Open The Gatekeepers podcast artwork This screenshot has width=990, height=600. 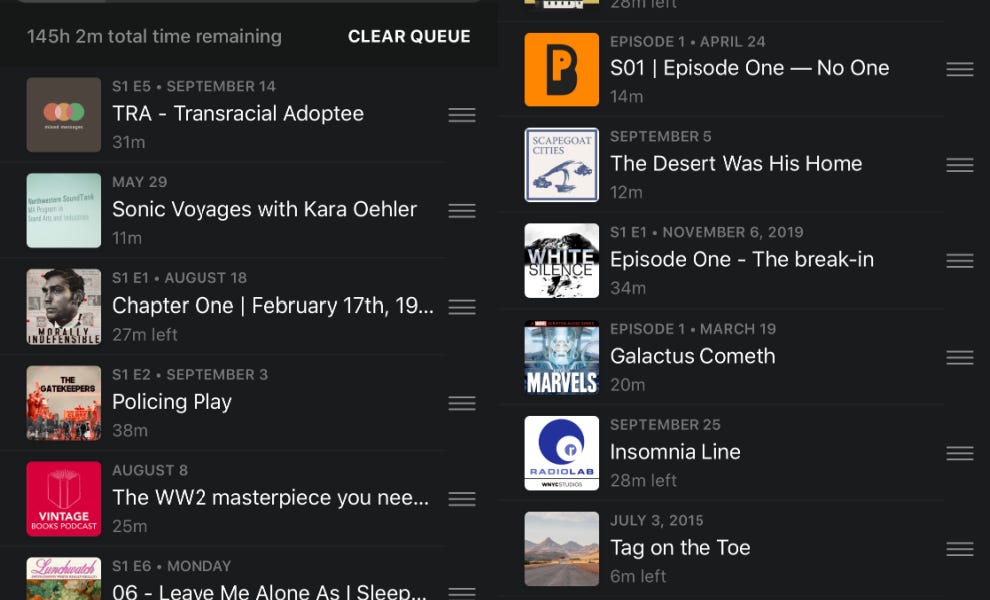tap(64, 403)
